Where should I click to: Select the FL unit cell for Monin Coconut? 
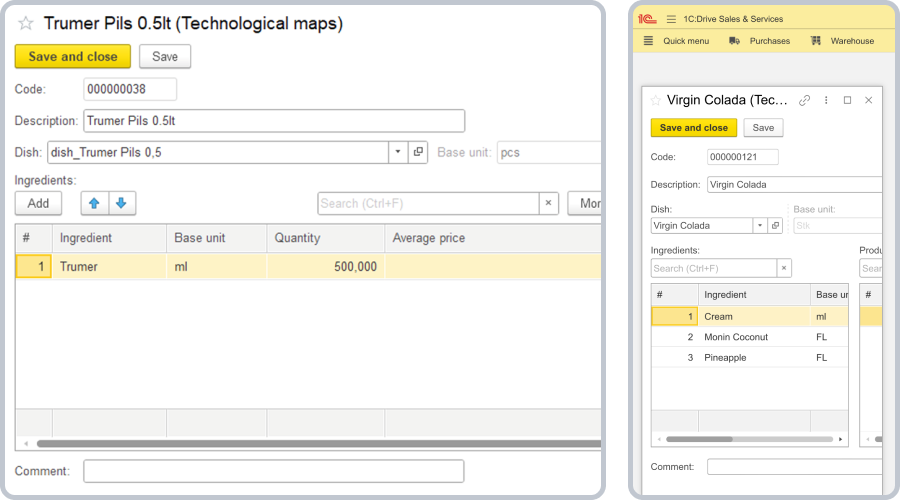pyautogui.click(x=829, y=337)
